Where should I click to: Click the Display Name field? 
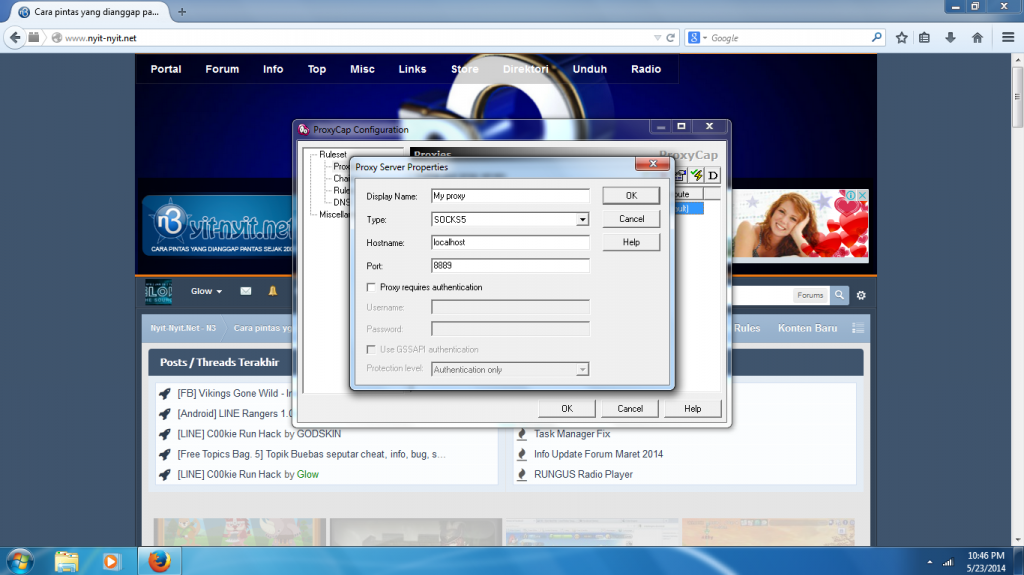click(510, 196)
